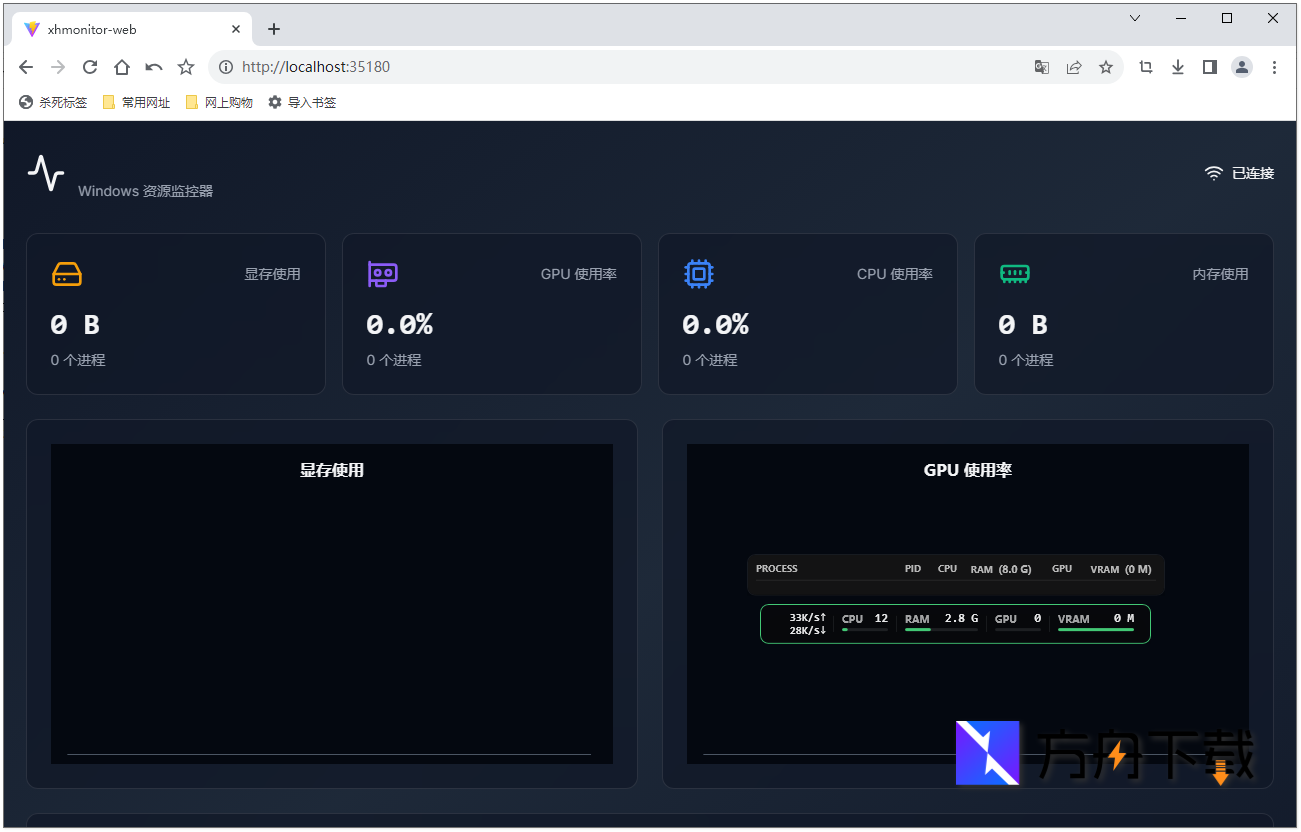Click the green RAM memory icon
The height and width of the screenshot is (832, 1301).
[1015, 274]
